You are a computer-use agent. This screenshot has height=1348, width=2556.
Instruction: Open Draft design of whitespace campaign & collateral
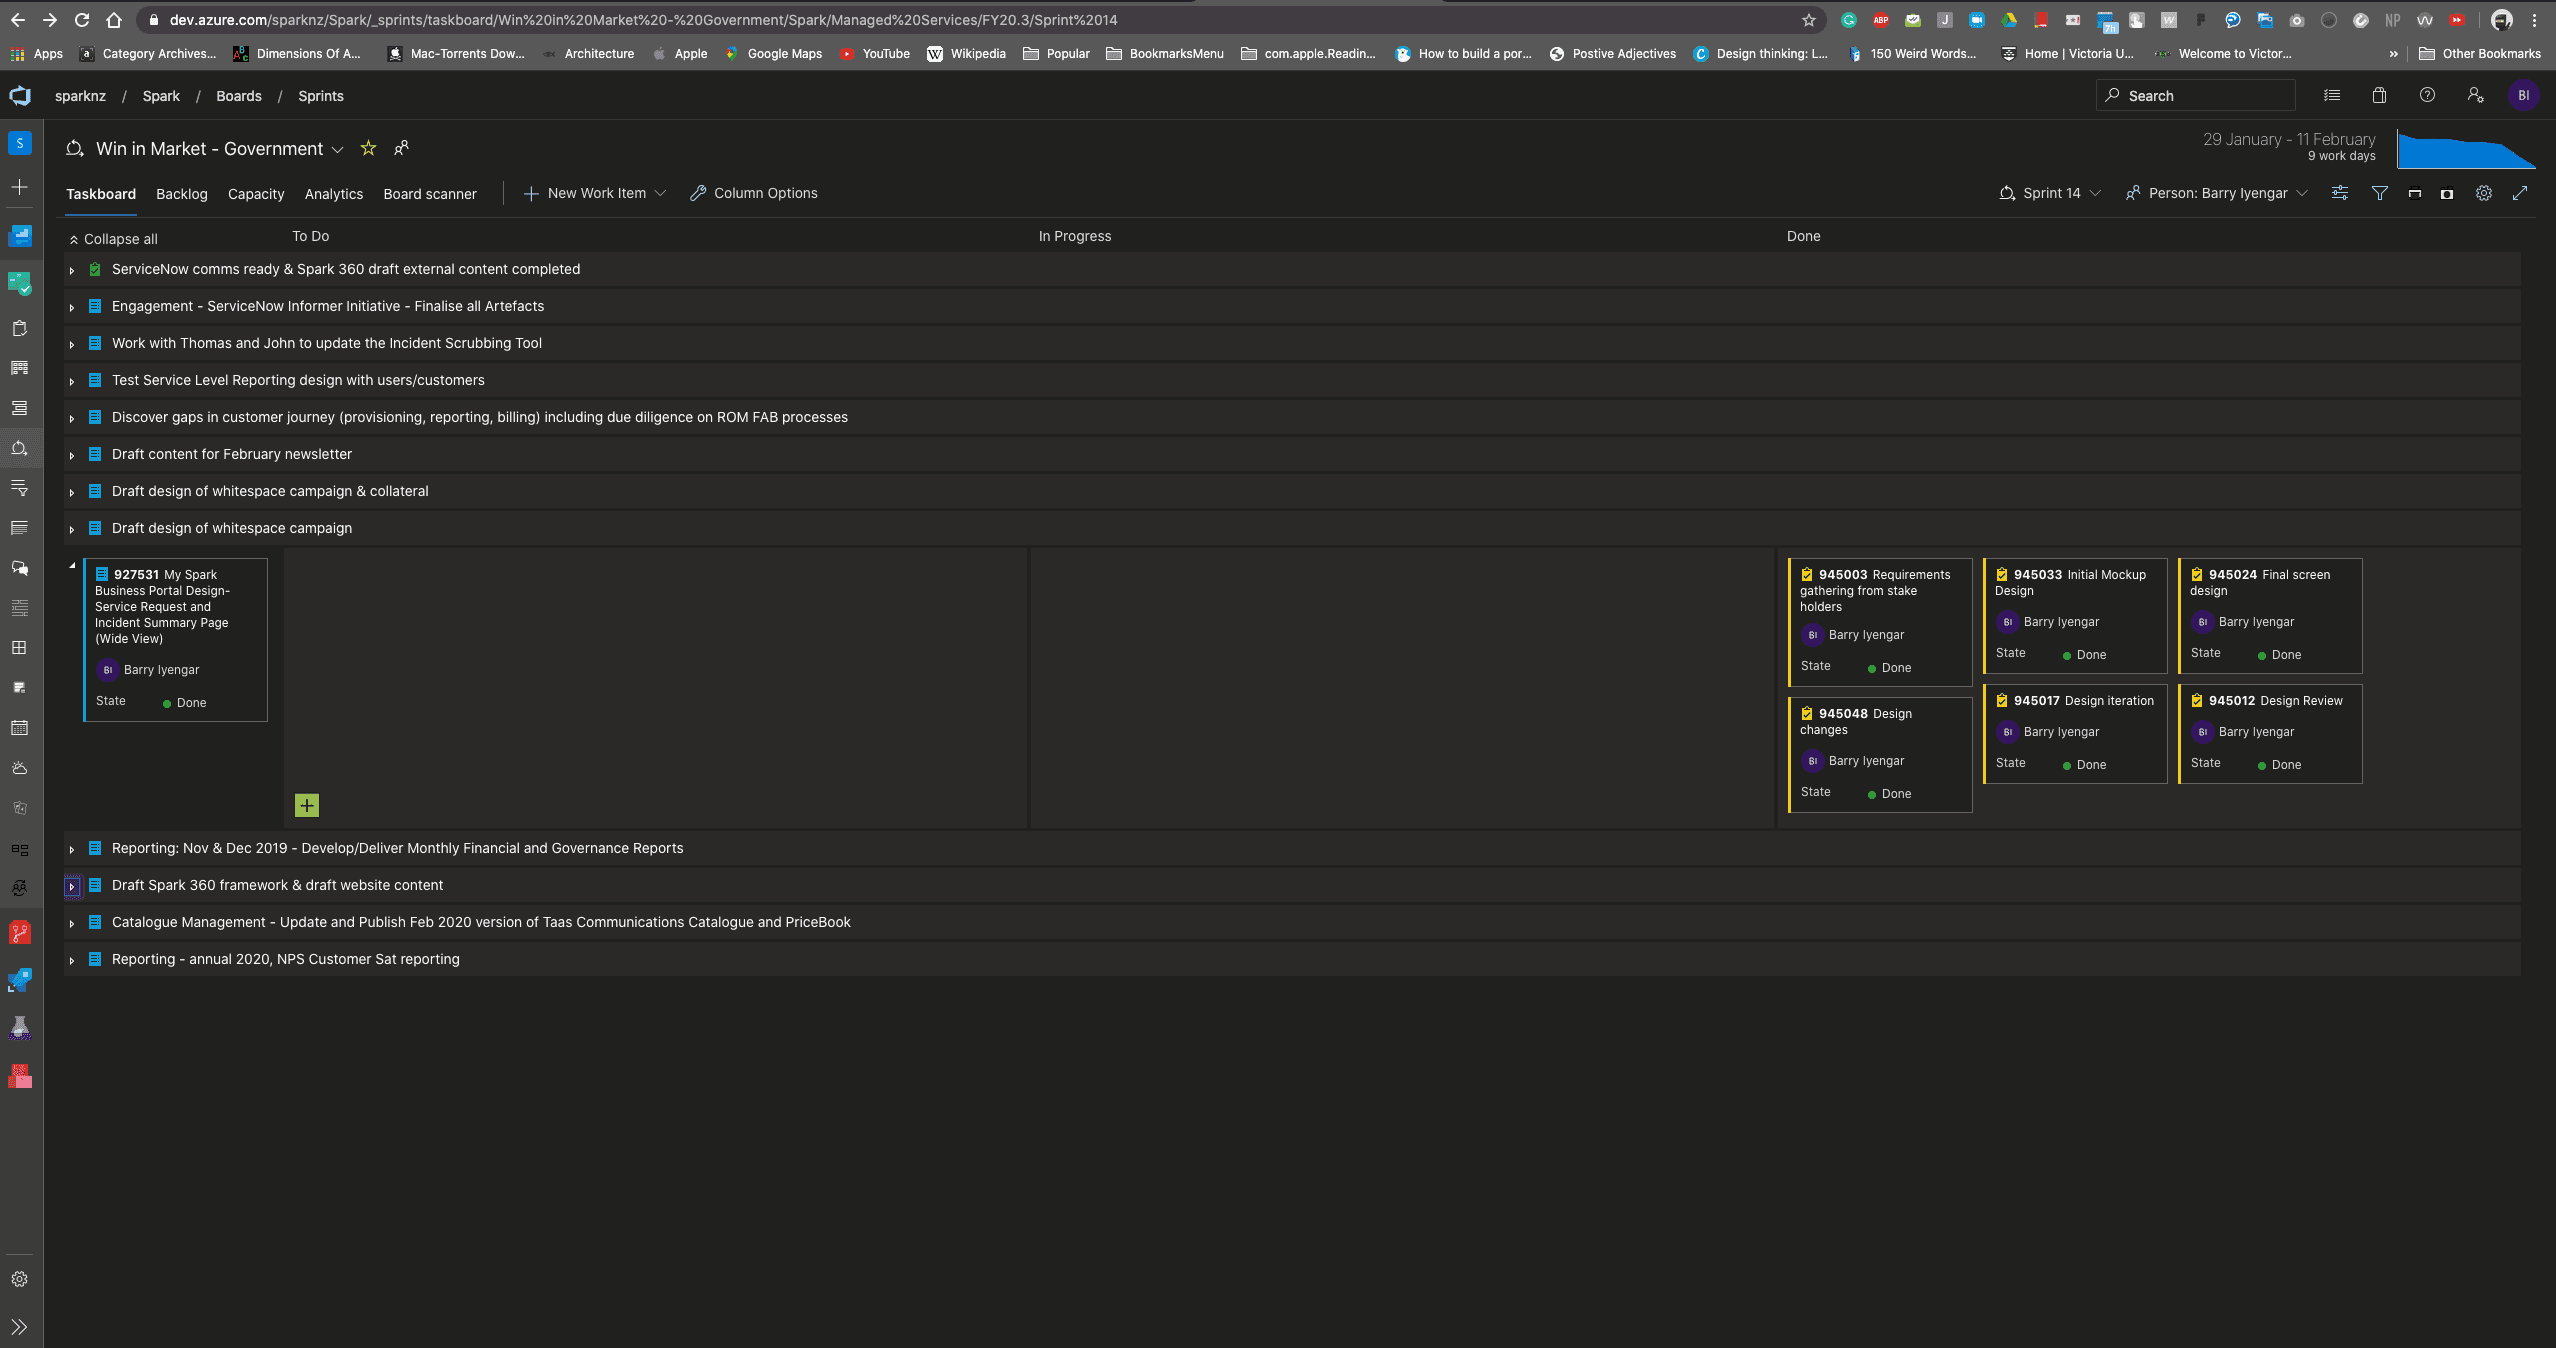pyautogui.click(x=270, y=491)
